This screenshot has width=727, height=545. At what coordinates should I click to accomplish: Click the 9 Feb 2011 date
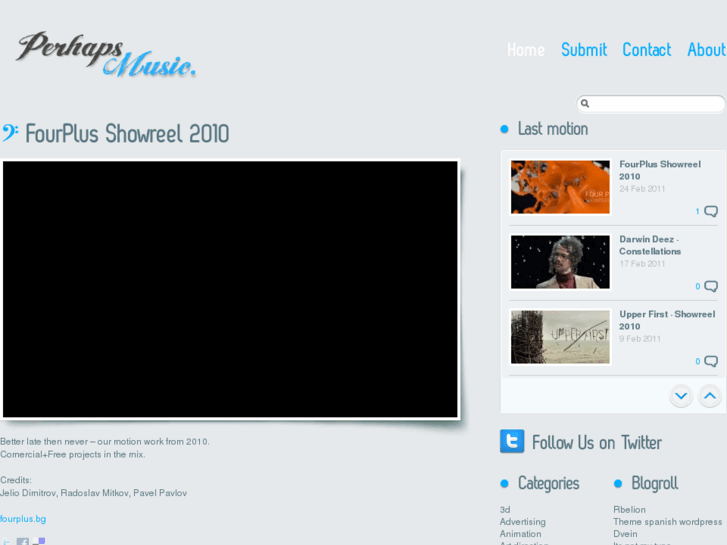[640, 339]
